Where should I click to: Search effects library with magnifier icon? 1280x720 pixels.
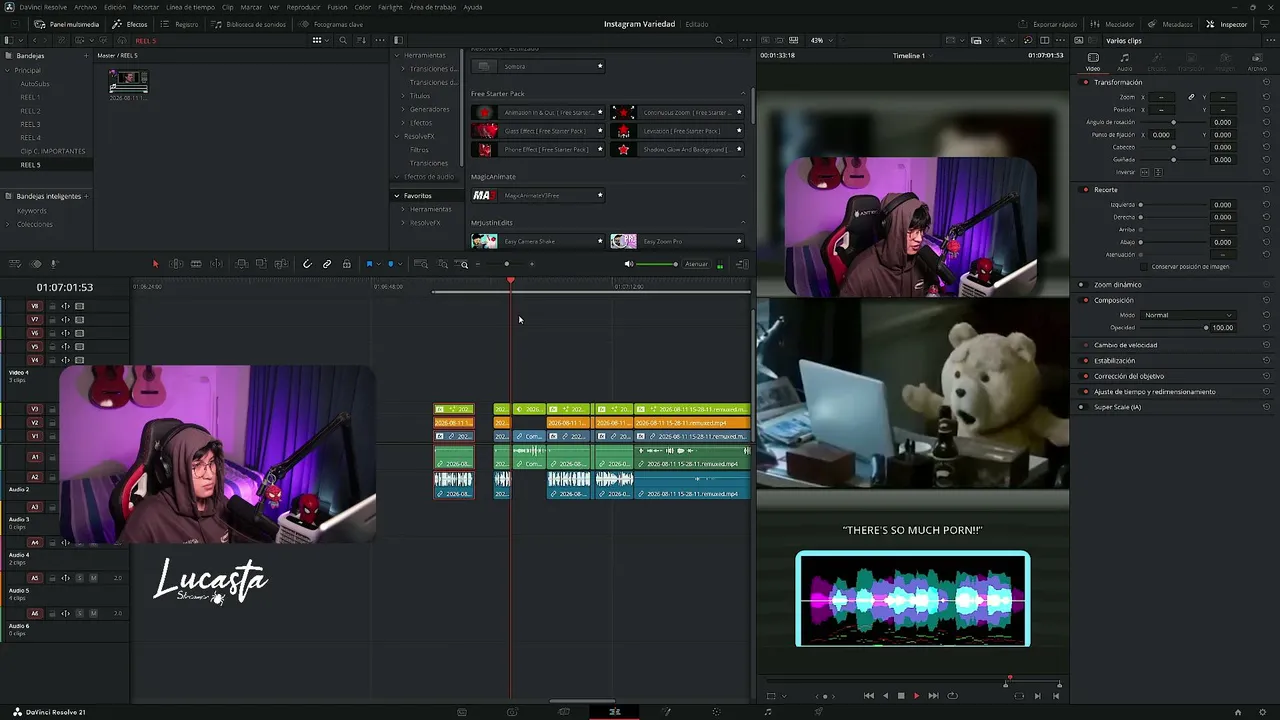(x=718, y=40)
